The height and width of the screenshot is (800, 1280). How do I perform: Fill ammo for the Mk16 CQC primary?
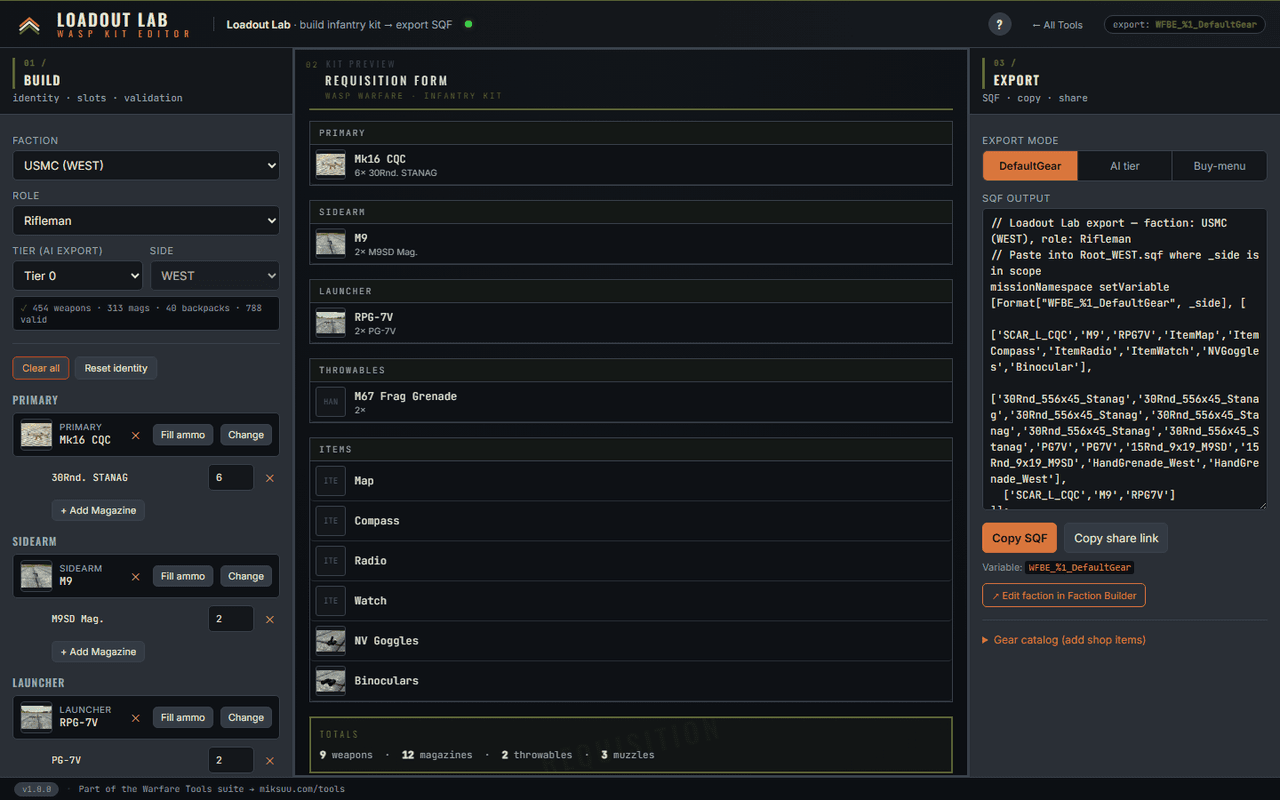click(183, 435)
